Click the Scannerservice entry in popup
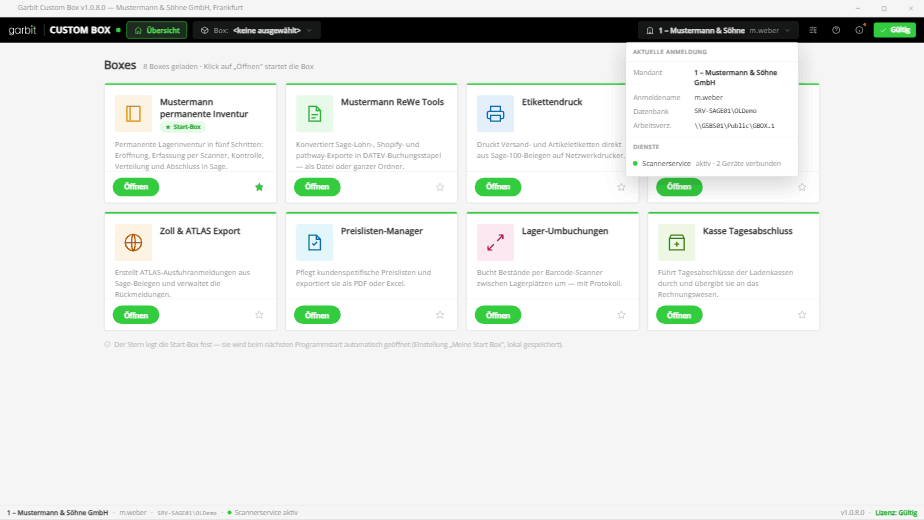 pos(712,163)
